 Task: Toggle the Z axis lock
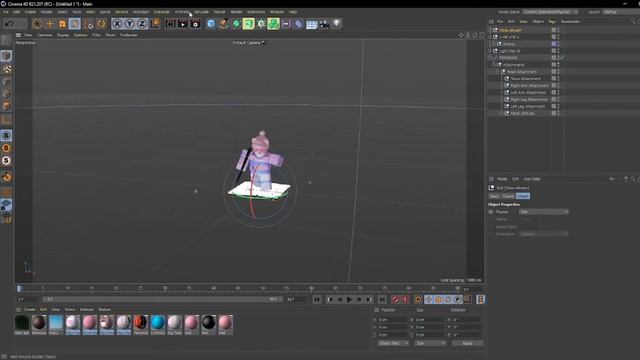[142, 24]
